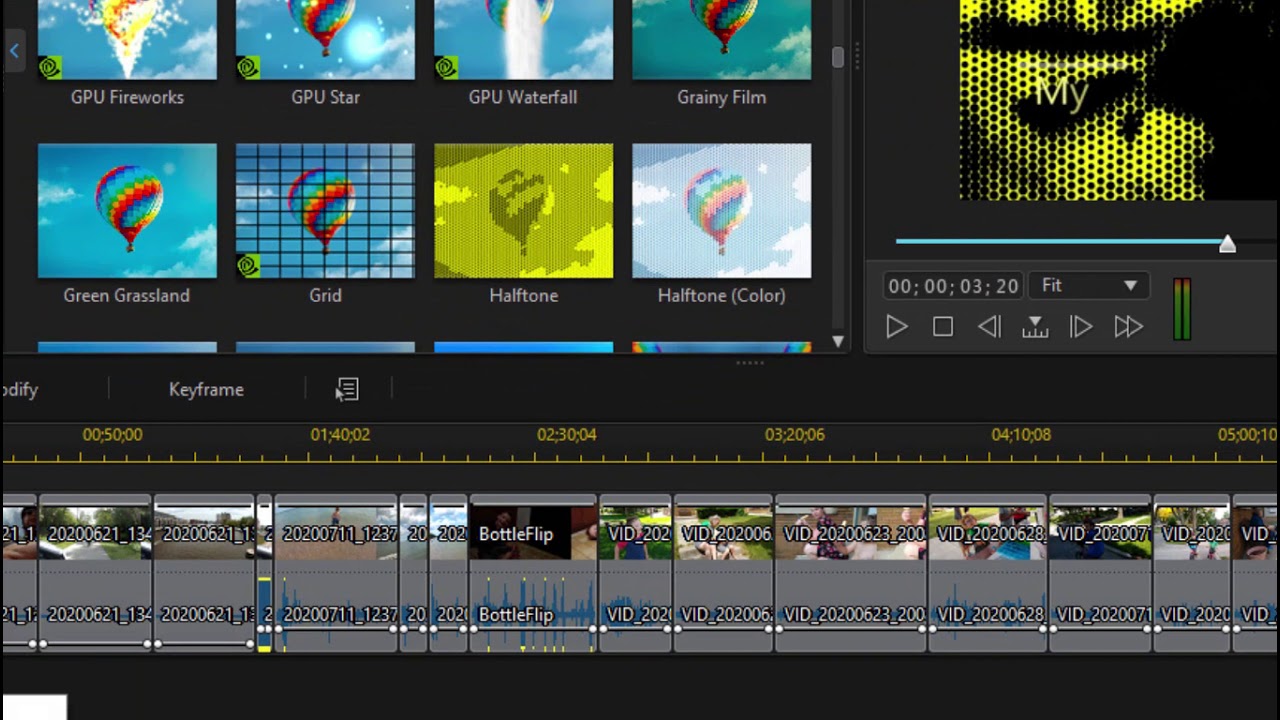
Task: Open the Fit zoom dropdown
Action: pos(1088,286)
